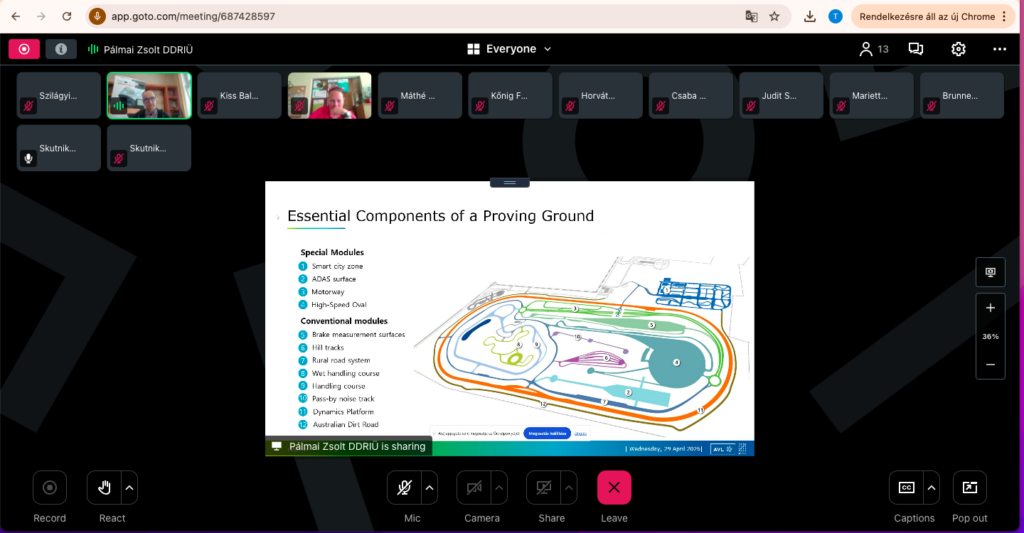
Task: Open meeting settings gear icon
Action: pyautogui.click(x=958, y=49)
